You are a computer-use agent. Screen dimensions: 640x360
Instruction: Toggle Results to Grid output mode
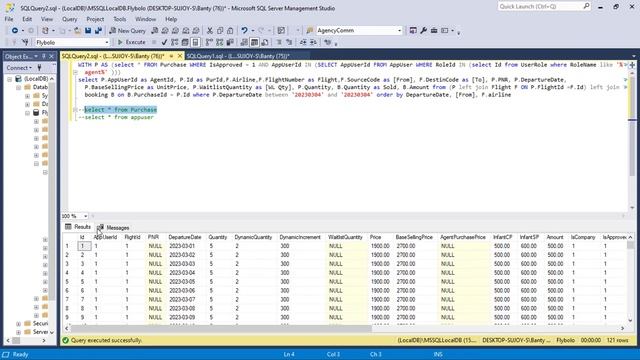254,42
